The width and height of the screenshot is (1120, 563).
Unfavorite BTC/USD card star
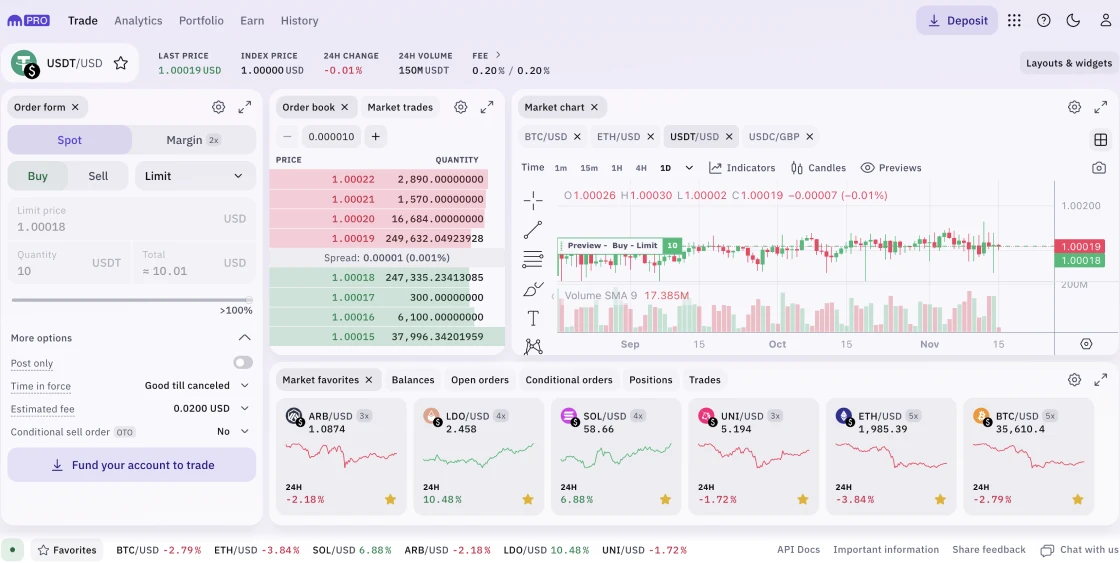click(1078, 499)
